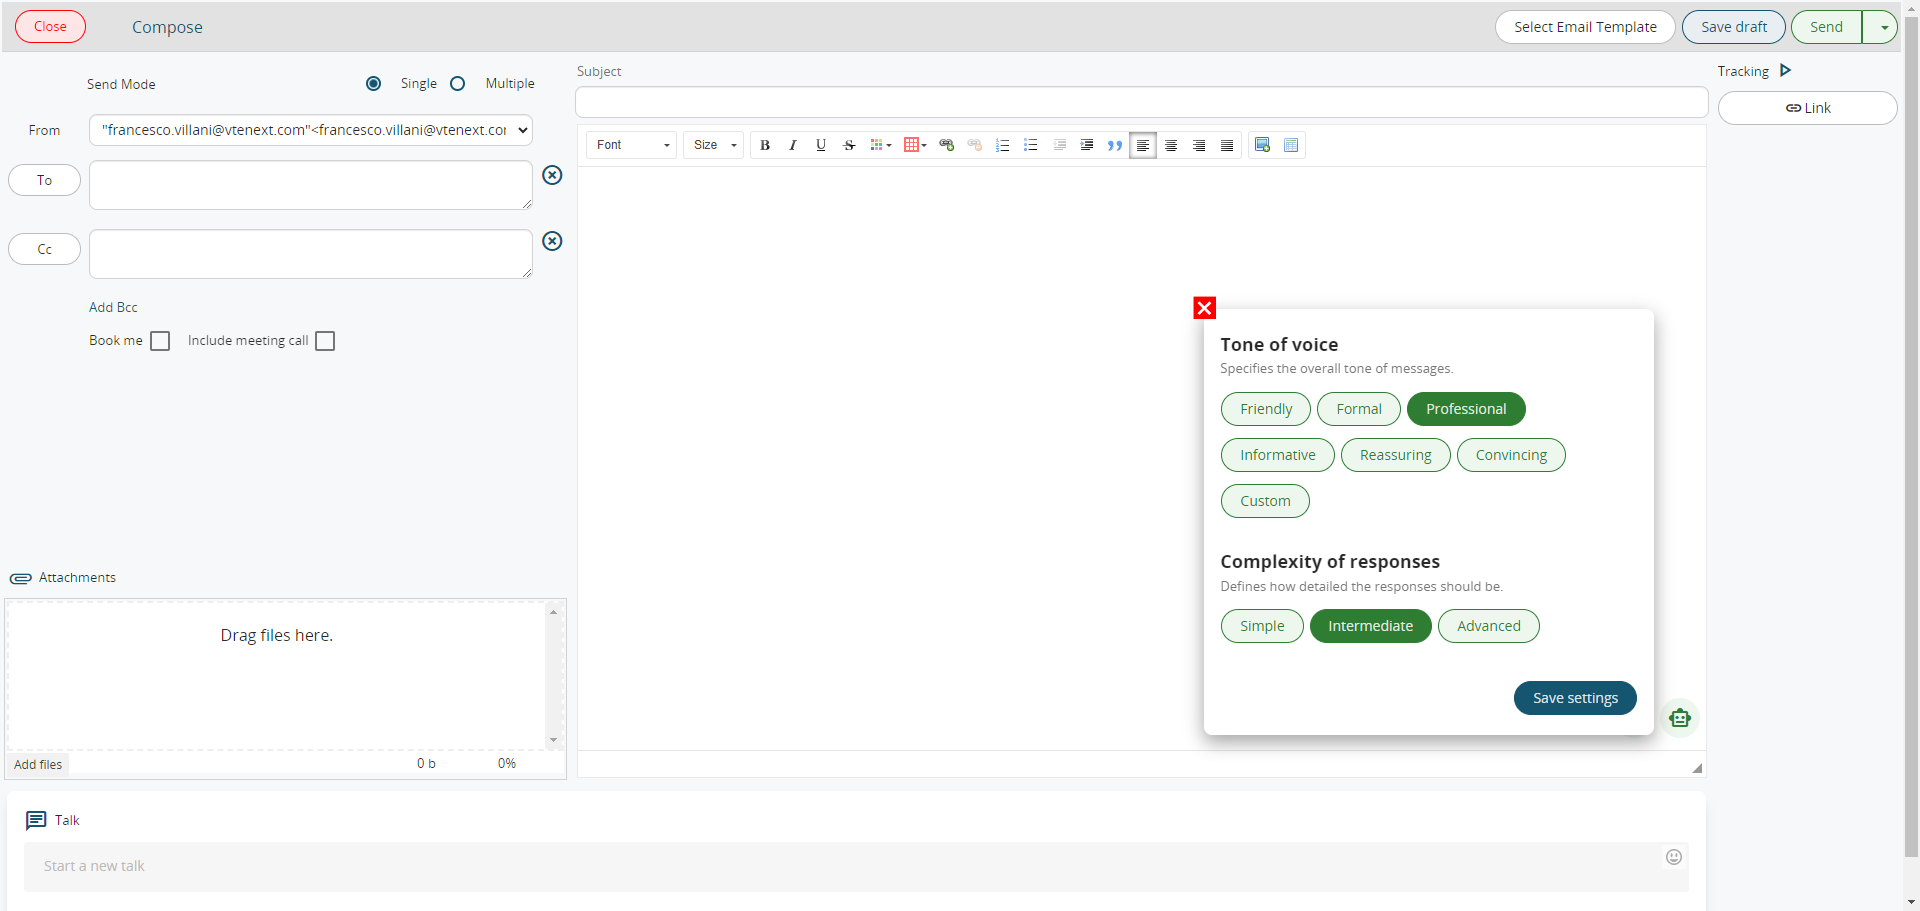This screenshot has height=911, width=1920.
Task: Click the unlink icon in toolbar
Action: tap(975, 145)
